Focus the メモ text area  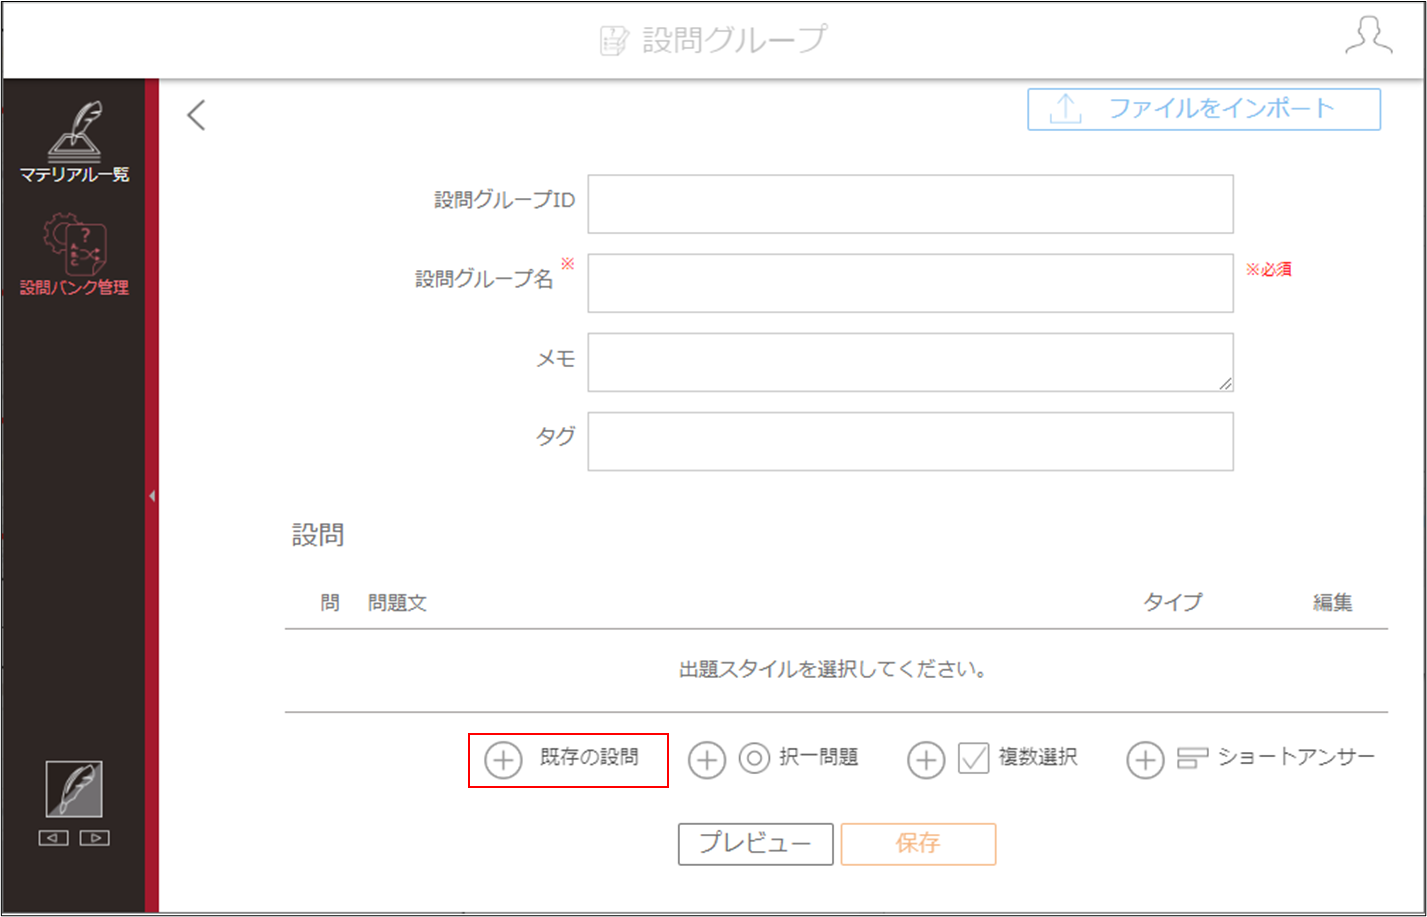tap(910, 362)
